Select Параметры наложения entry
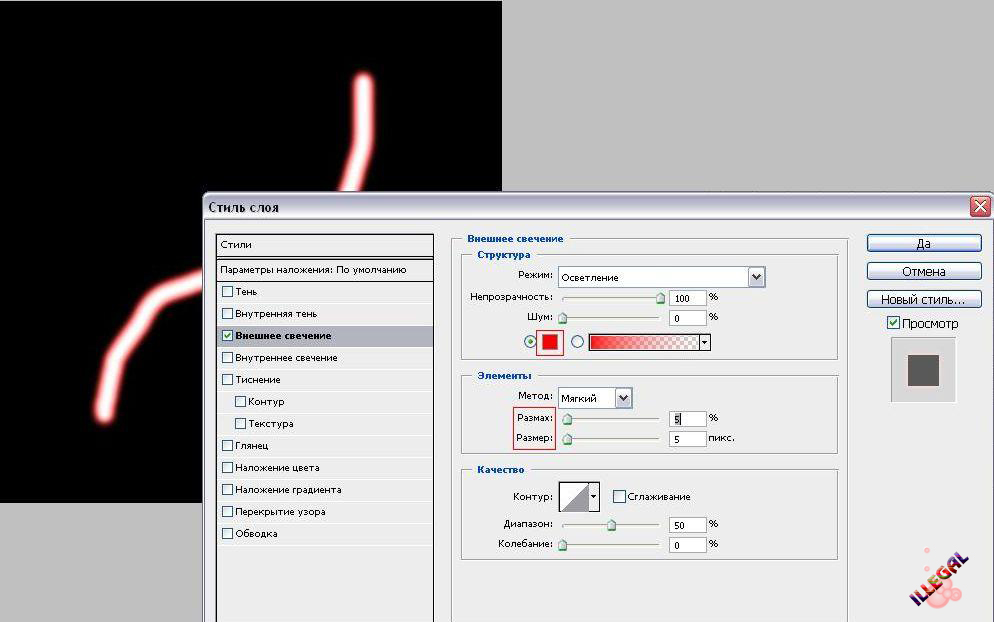 [313, 270]
